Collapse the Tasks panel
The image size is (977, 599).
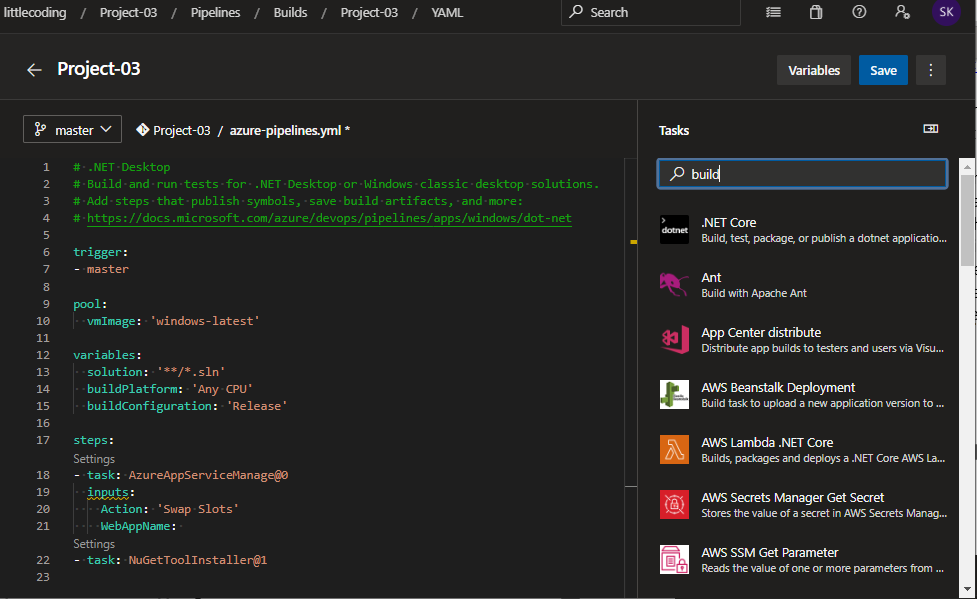coord(931,128)
